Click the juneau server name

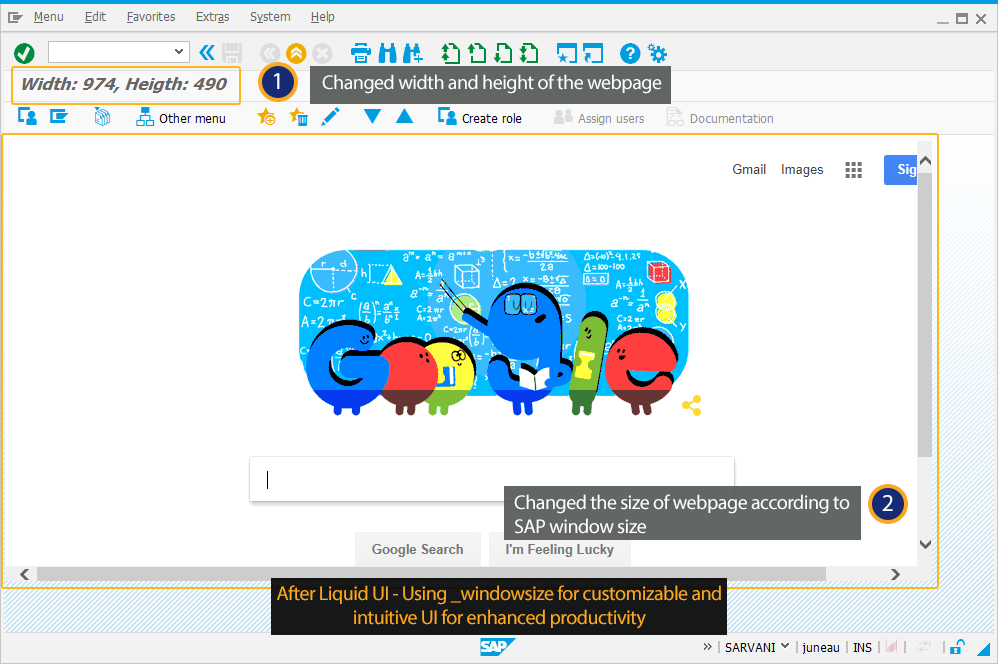[x=821, y=647]
